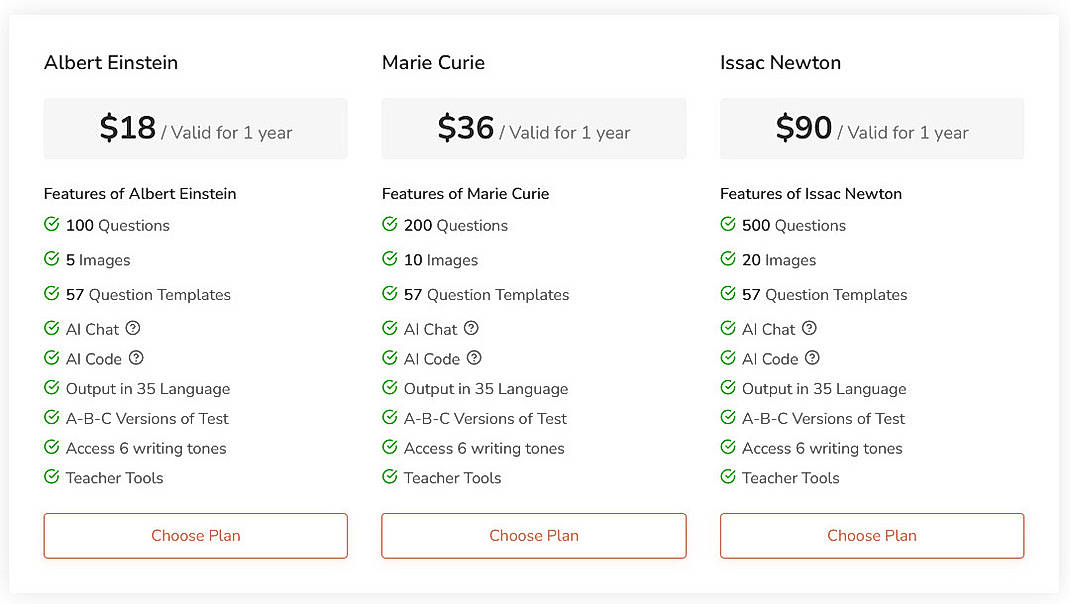Open the AI Chat tooltip icon in Issac Newton plan
This screenshot has width=1070, height=604.
808,328
